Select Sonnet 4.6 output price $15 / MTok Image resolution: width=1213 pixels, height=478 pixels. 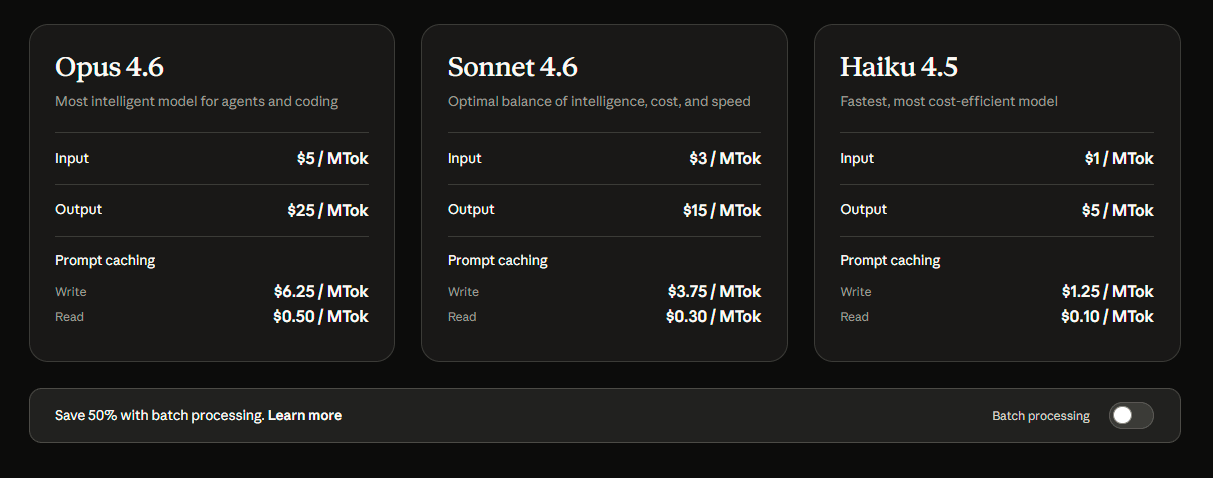click(720, 211)
